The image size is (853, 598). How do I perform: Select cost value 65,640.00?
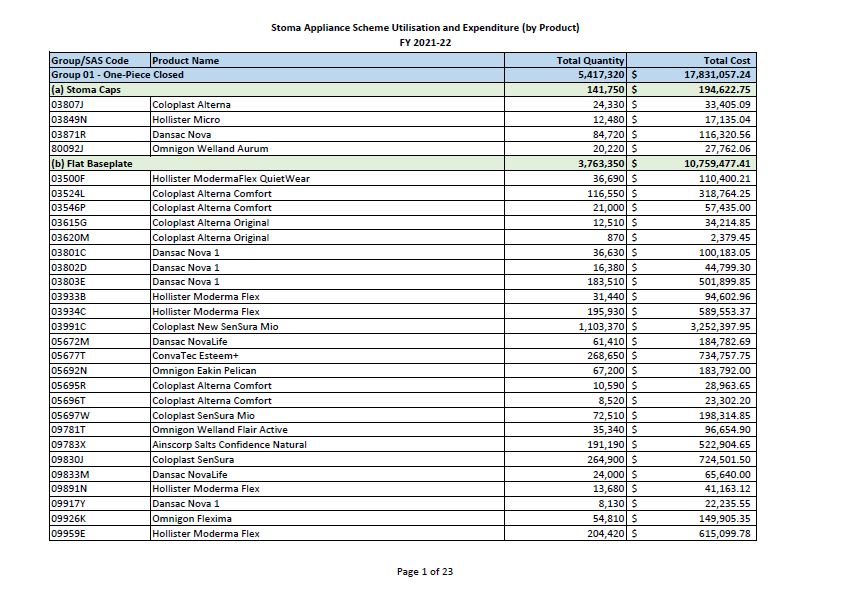coord(691,474)
